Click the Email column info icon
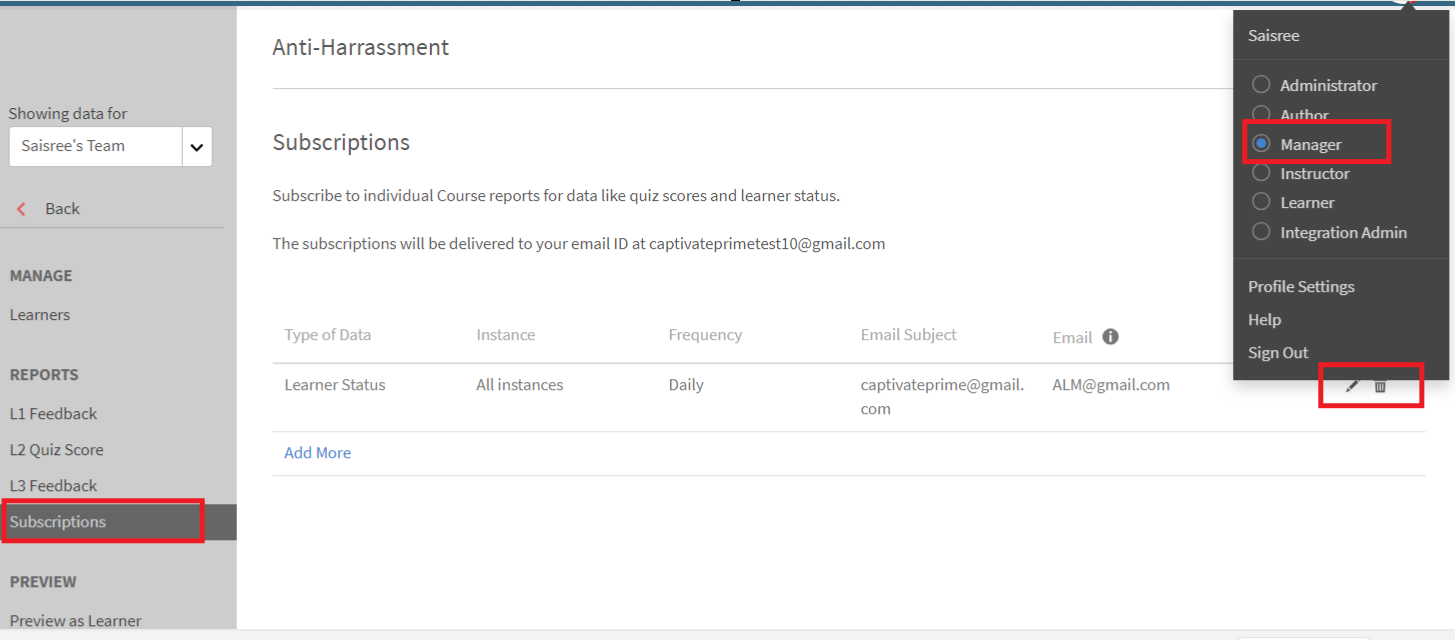This screenshot has height=640, width=1455. tap(1110, 337)
